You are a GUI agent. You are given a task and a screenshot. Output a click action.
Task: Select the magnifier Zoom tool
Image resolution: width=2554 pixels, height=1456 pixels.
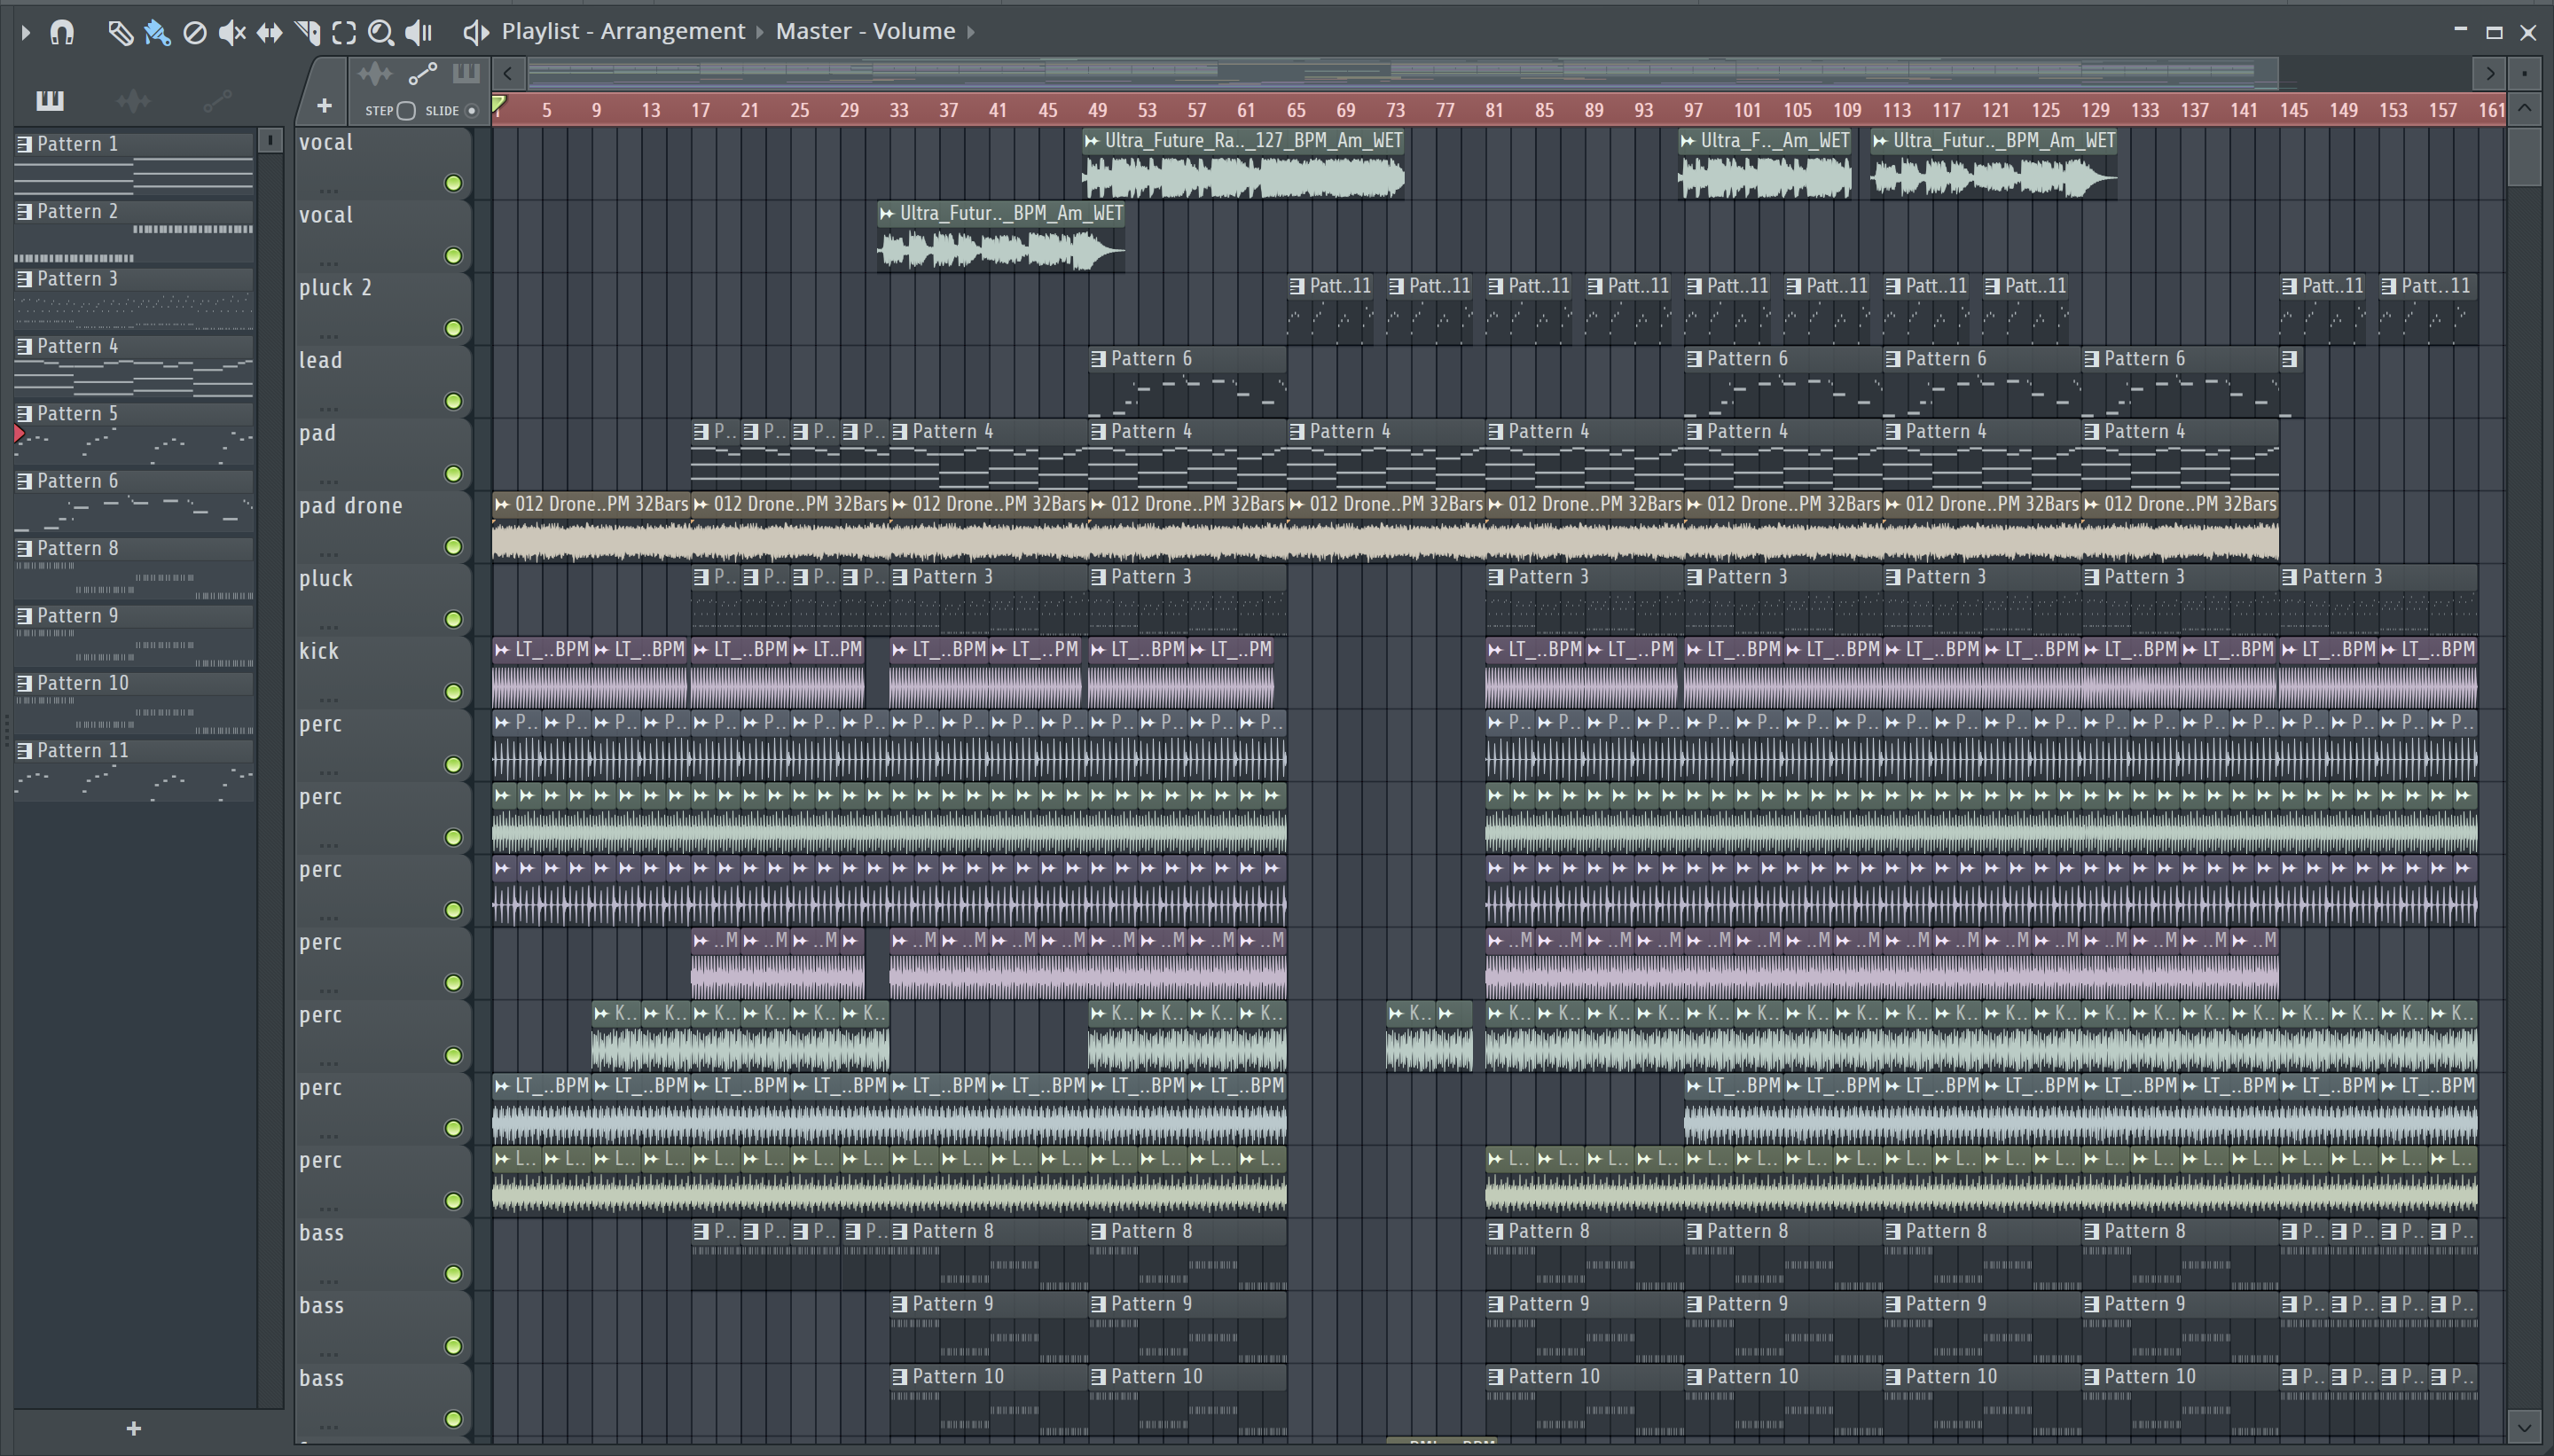click(x=380, y=33)
